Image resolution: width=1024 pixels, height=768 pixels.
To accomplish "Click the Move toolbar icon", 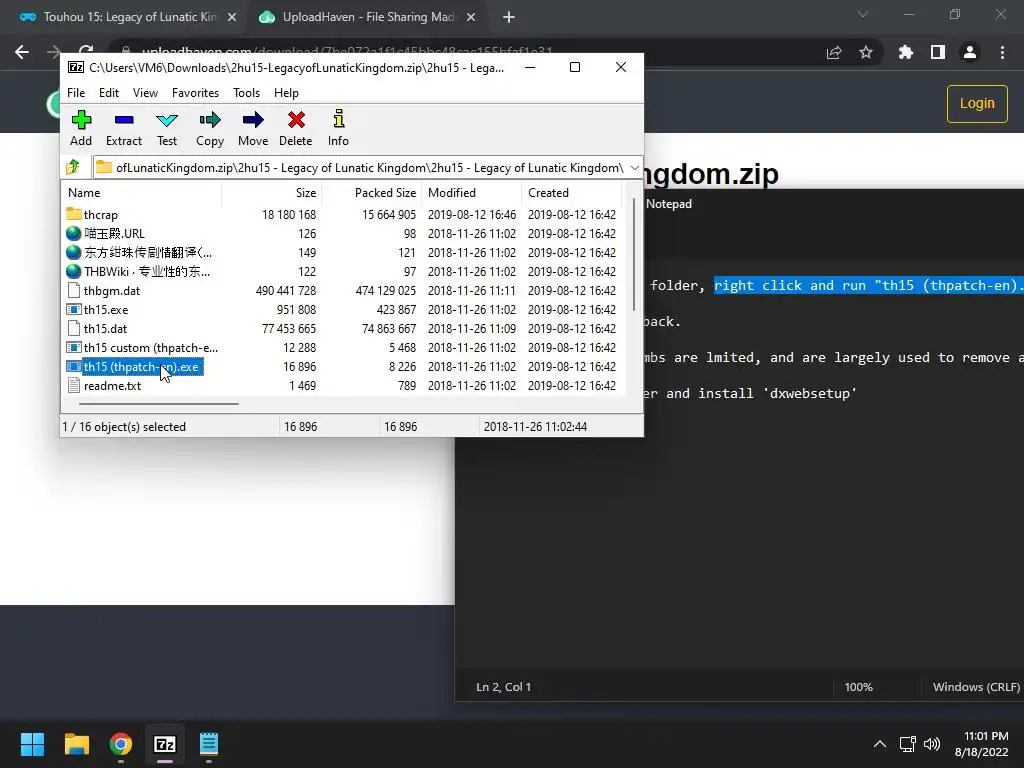I will (x=253, y=128).
